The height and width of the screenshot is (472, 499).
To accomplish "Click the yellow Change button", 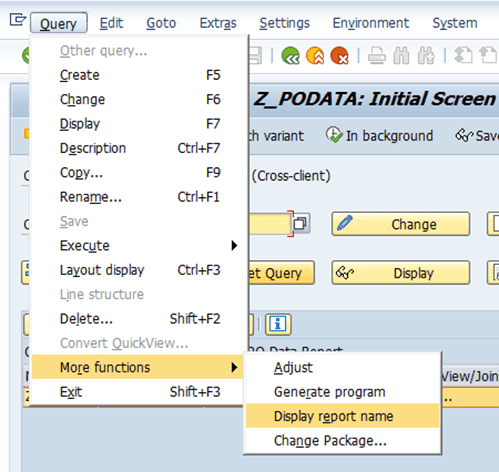I will pos(401,224).
